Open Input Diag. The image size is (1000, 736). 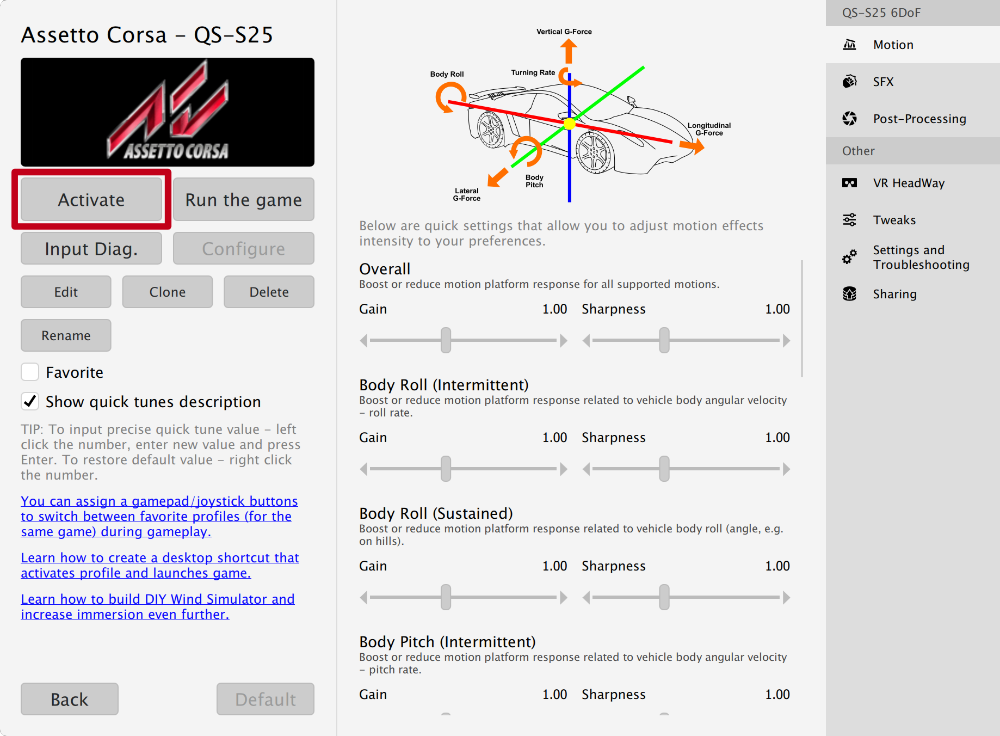coord(90,248)
